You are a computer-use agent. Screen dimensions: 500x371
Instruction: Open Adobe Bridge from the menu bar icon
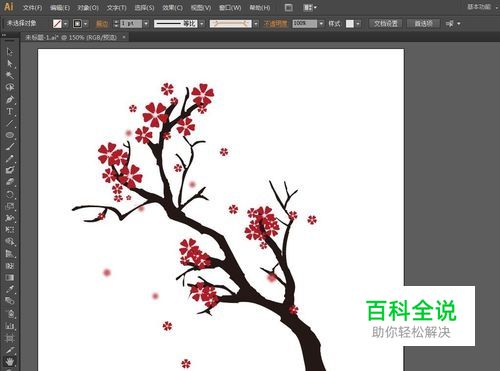(x=289, y=7)
